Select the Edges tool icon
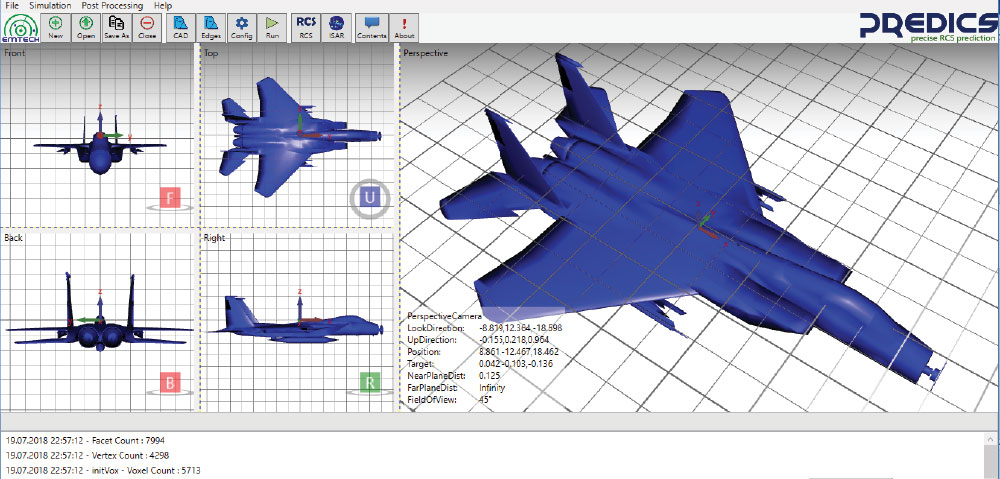The width and height of the screenshot is (1000, 479). tap(211, 25)
